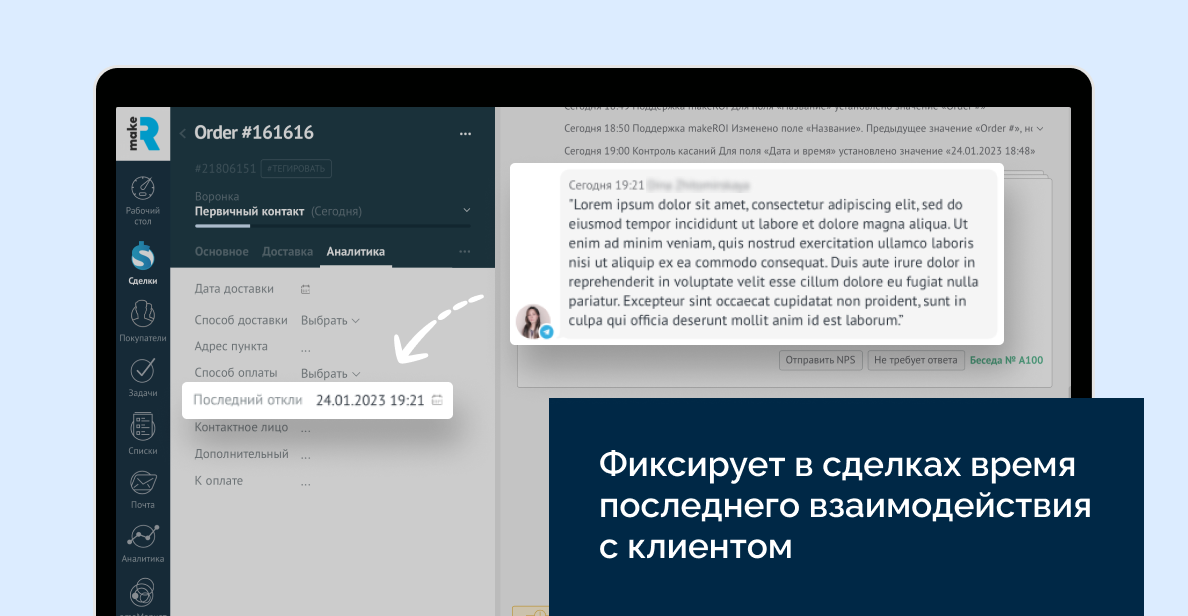
Task: Click the makeROI logo
Action: 143,133
